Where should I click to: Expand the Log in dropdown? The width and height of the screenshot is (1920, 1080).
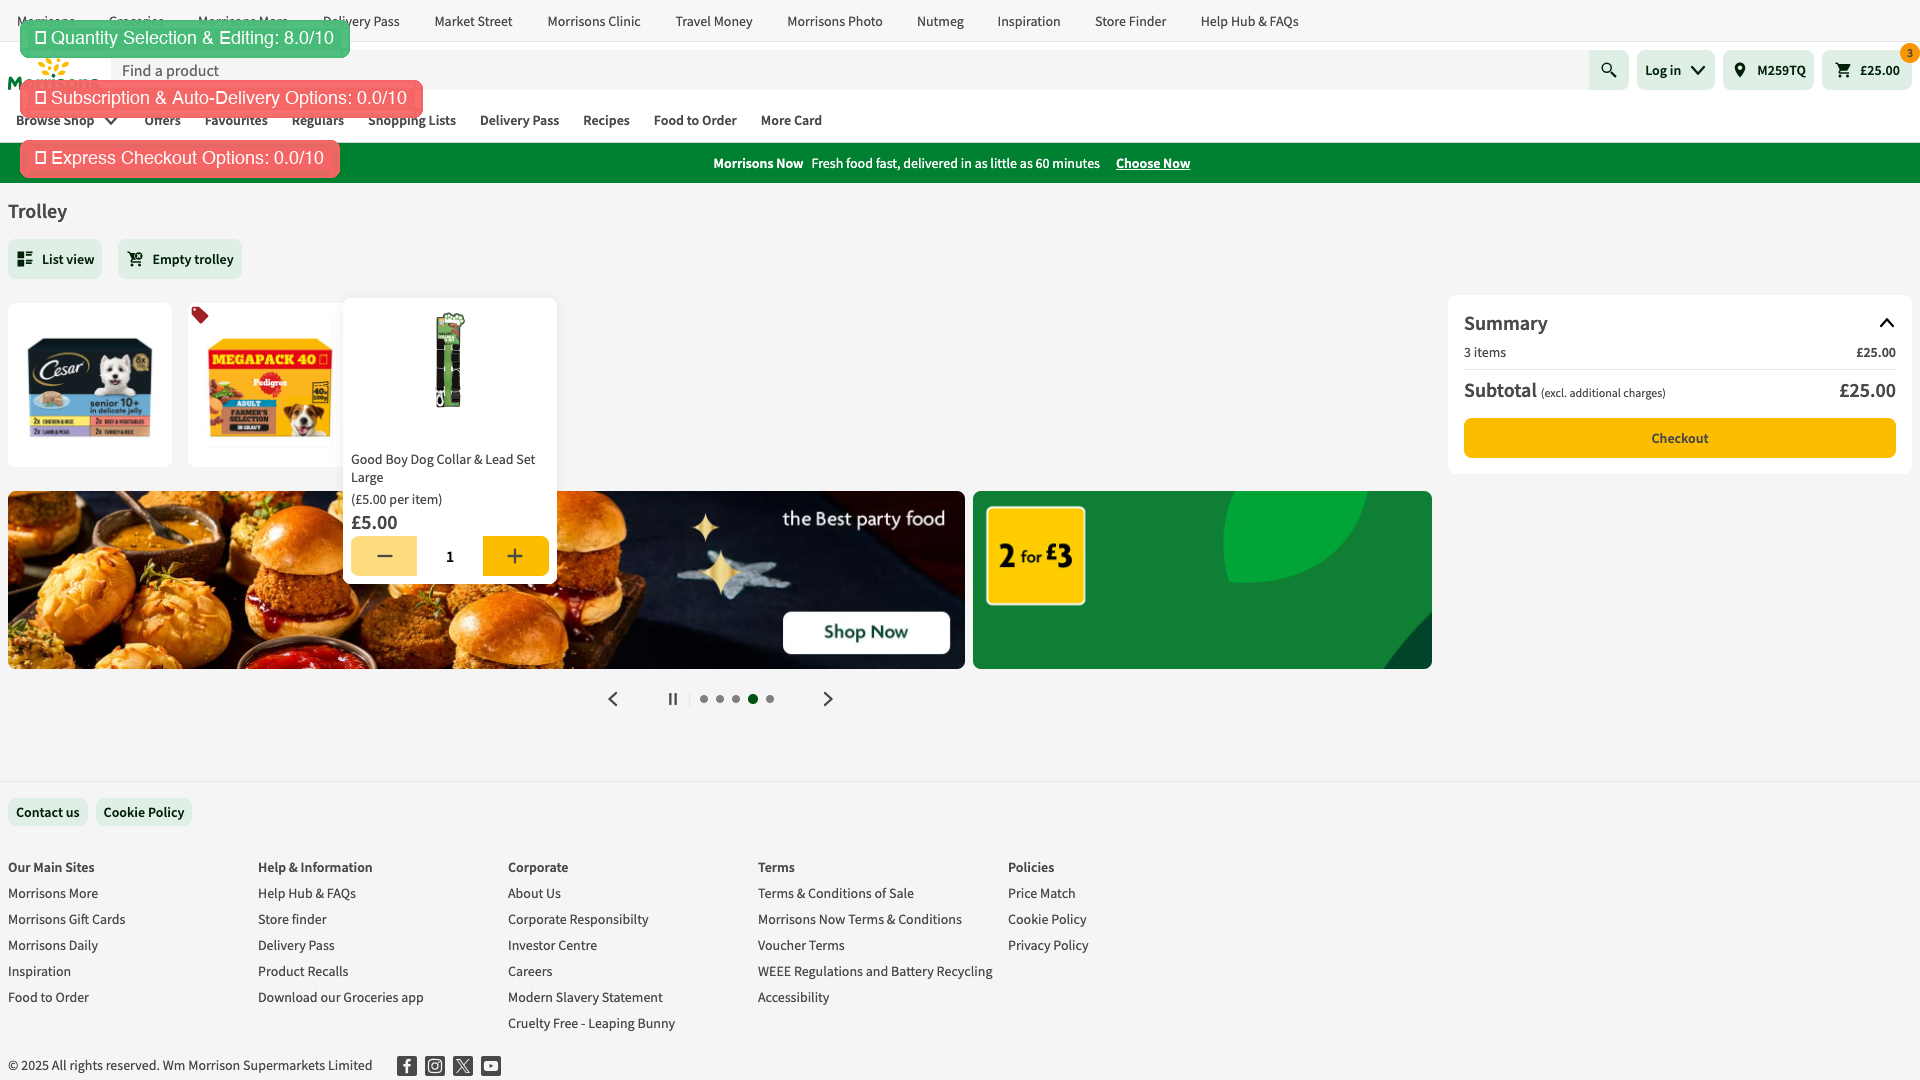tap(1675, 70)
